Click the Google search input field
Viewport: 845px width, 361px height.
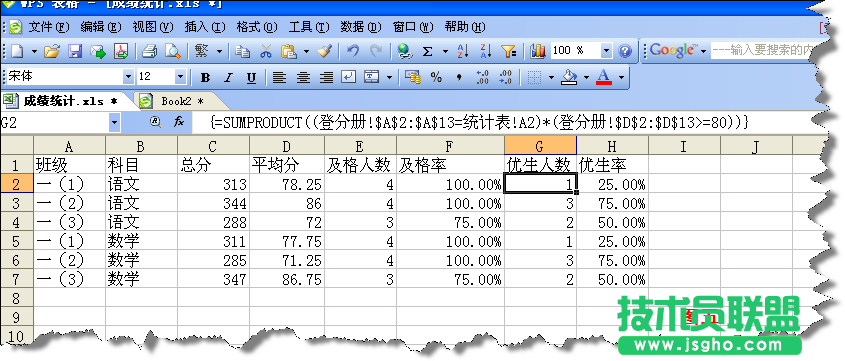click(765, 51)
